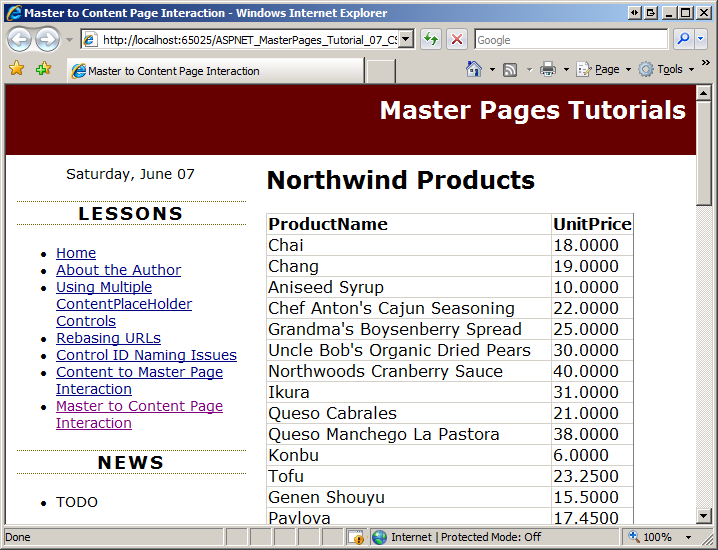Viewport: 718px width, 550px height.
Task: Expand the toolbar overflow chevron
Action: point(706,62)
